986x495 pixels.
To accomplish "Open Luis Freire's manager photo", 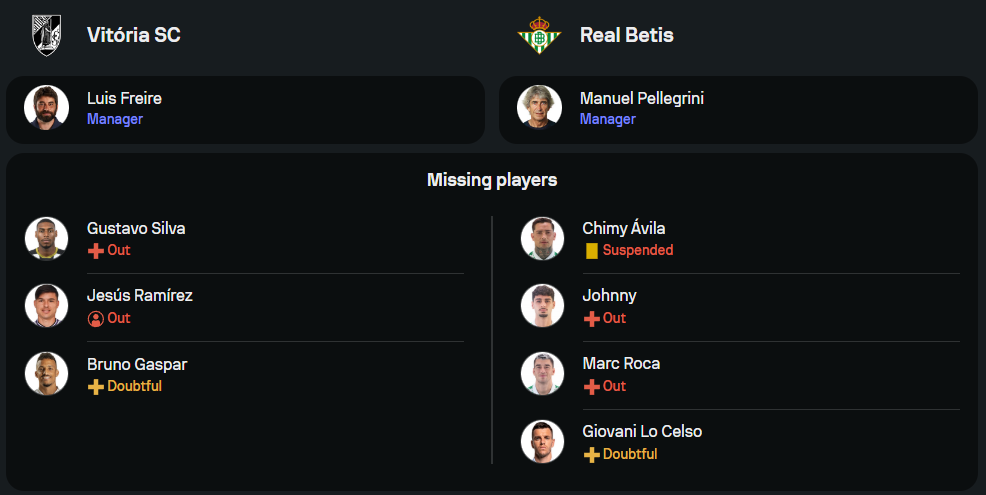I will [x=47, y=108].
